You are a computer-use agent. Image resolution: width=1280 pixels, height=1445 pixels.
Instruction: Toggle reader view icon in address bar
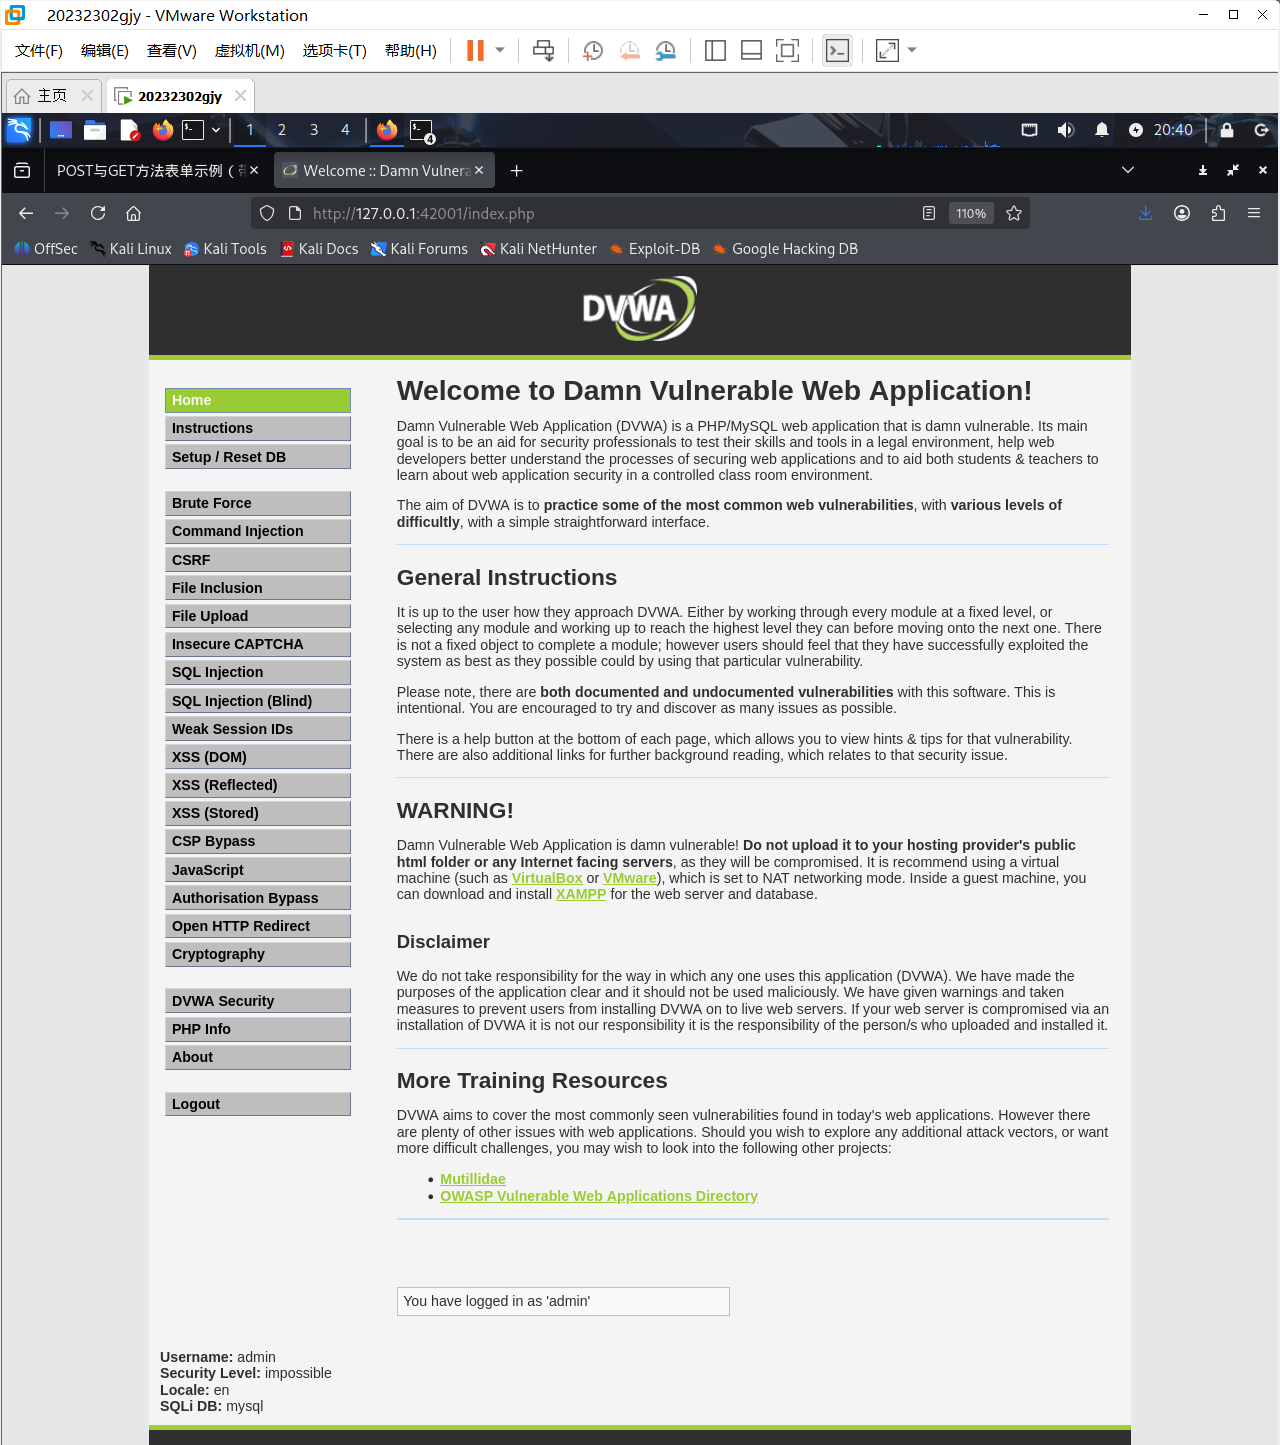coord(929,213)
